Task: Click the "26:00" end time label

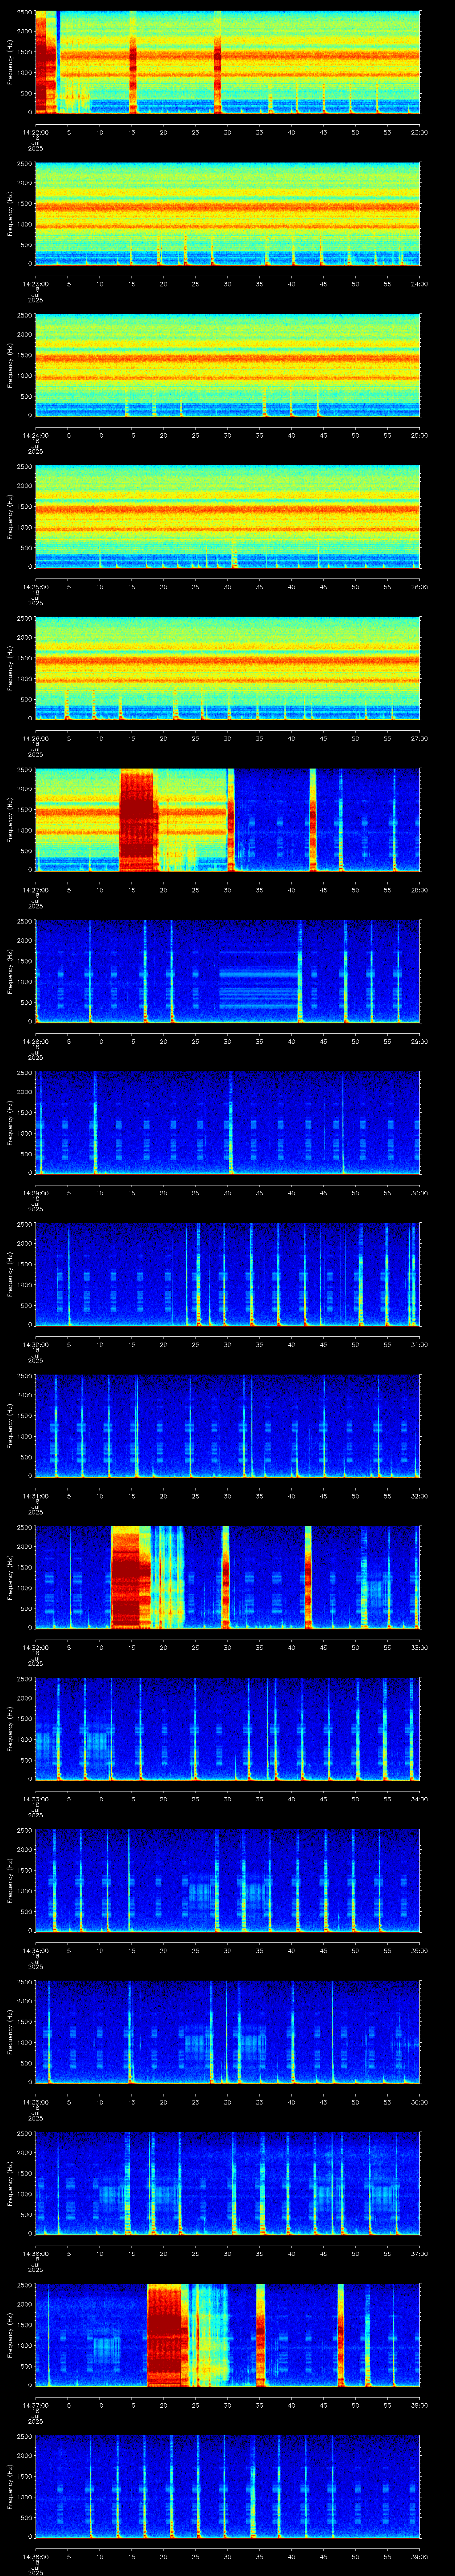Action: (420, 587)
